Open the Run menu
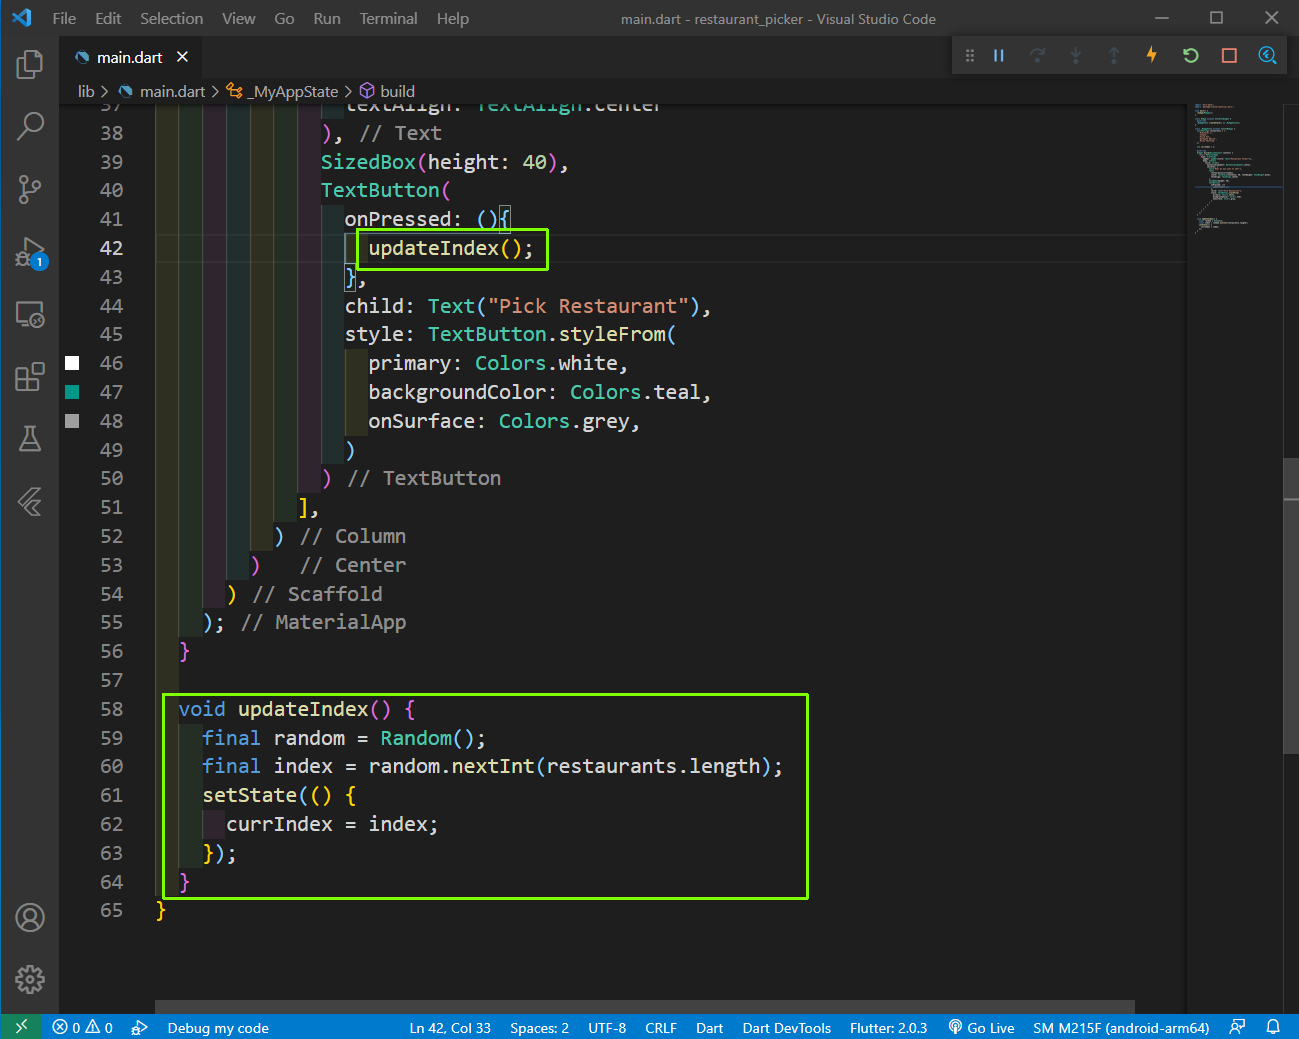This screenshot has width=1299, height=1039. click(x=327, y=18)
